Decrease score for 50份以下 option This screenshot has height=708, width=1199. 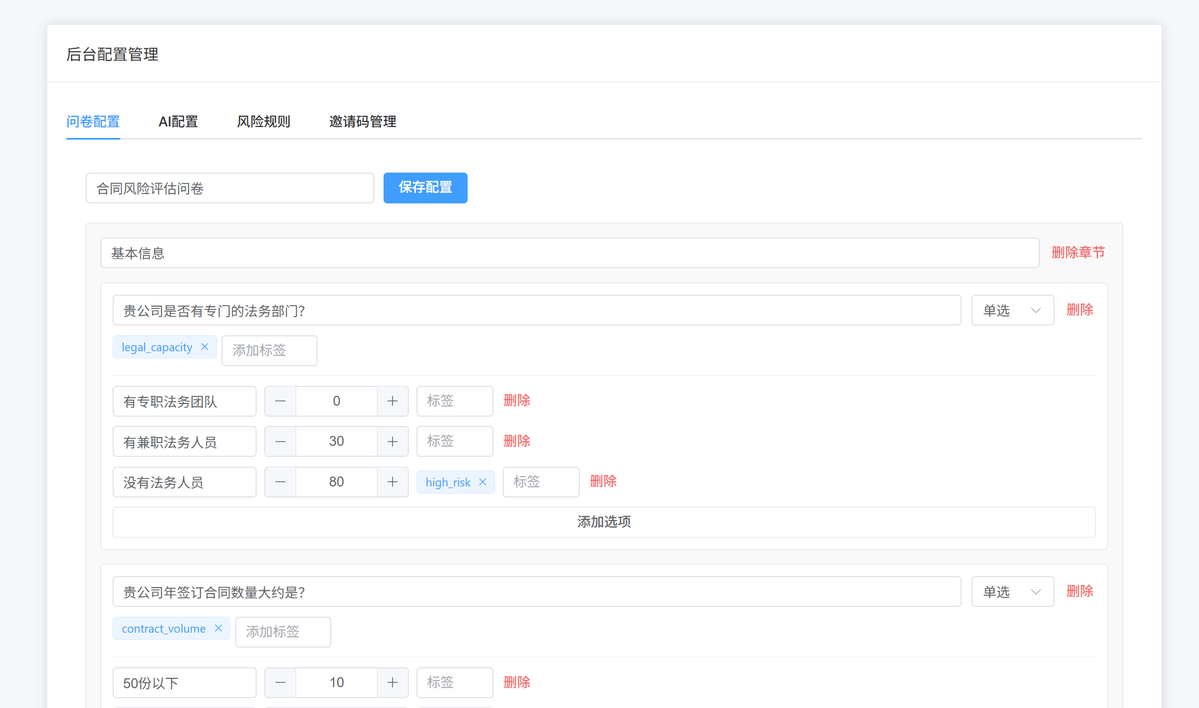(x=281, y=683)
